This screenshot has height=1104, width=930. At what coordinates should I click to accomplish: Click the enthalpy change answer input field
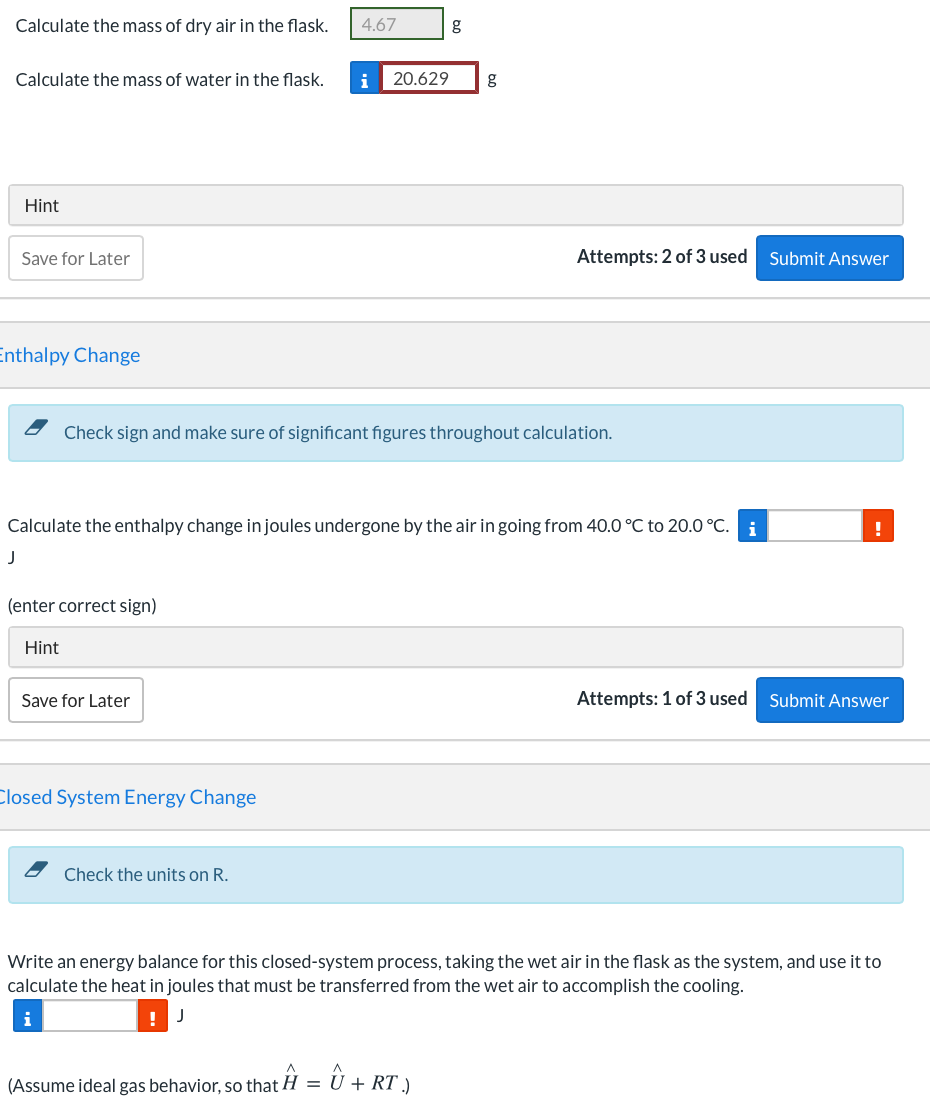click(x=815, y=526)
